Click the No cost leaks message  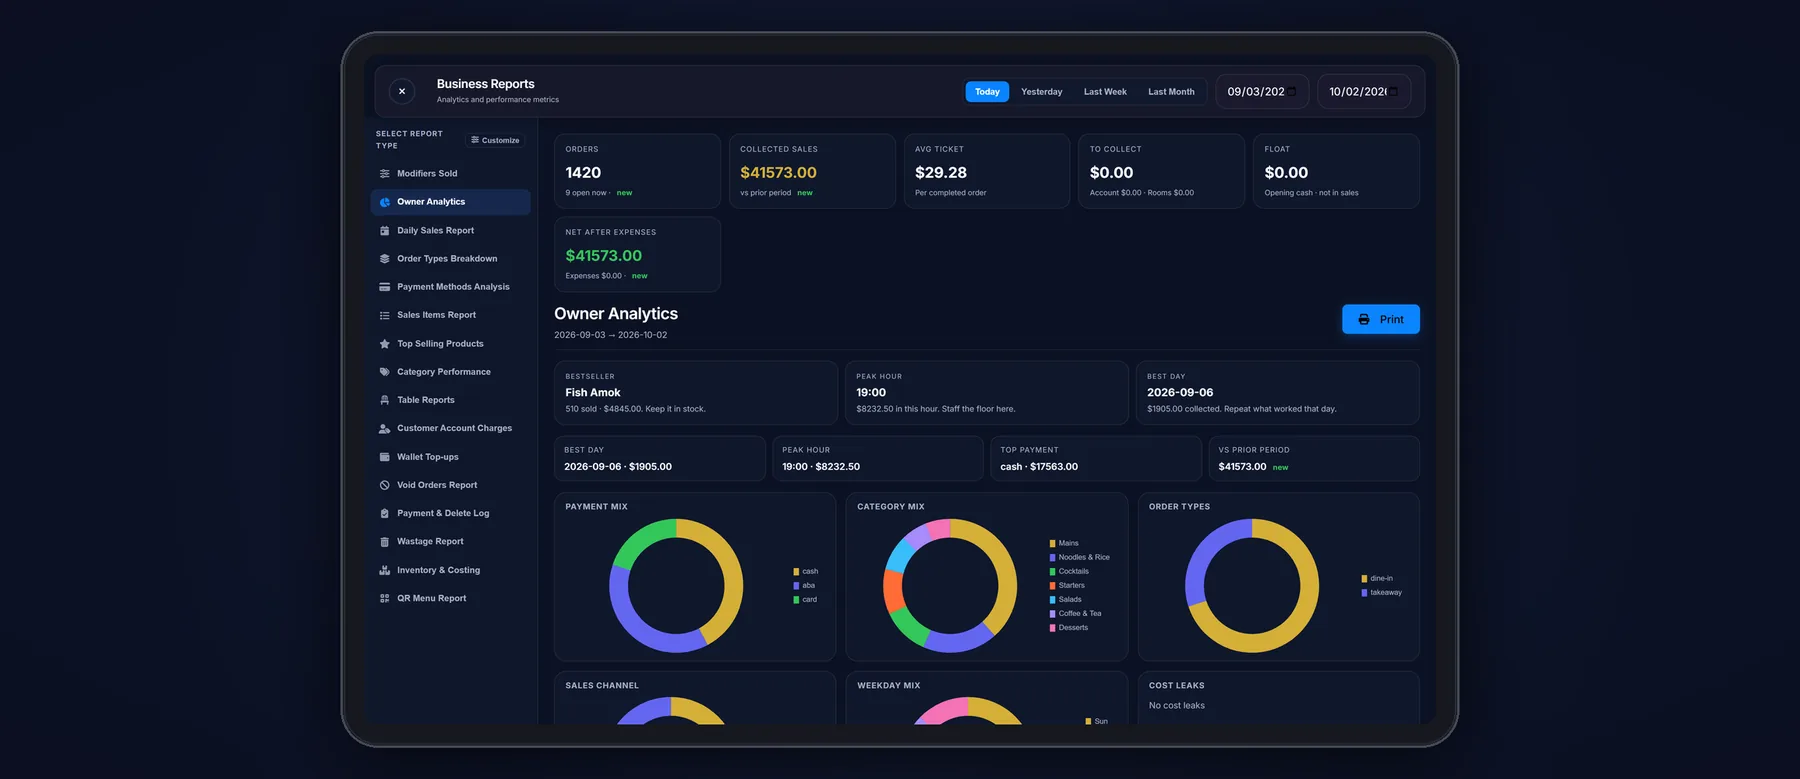[x=1177, y=706]
